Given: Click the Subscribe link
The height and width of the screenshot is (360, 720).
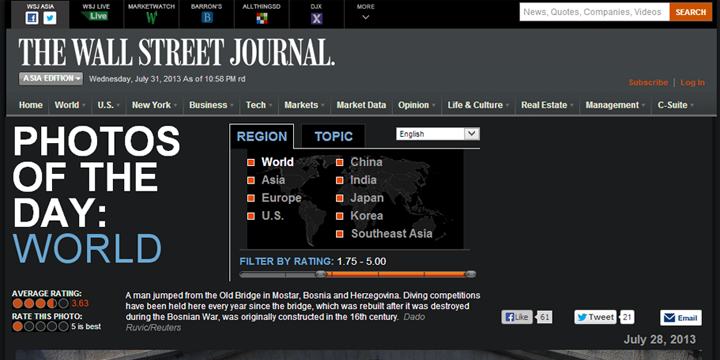Looking at the screenshot, I should (x=648, y=83).
